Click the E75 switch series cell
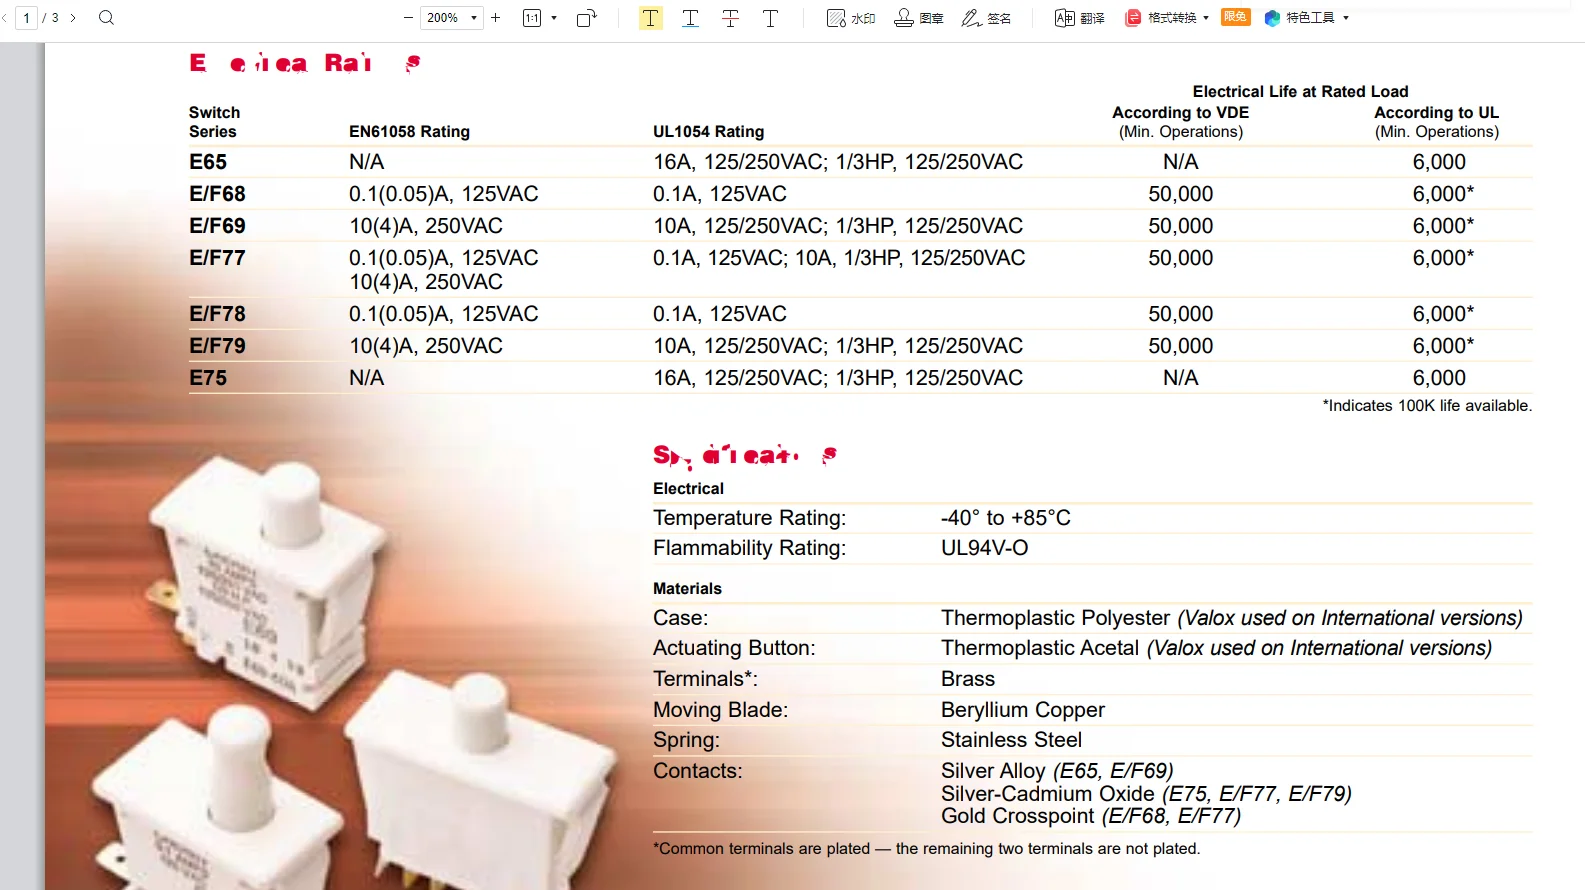The width and height of the screenshot is (1585, 890). click(208, 378)
